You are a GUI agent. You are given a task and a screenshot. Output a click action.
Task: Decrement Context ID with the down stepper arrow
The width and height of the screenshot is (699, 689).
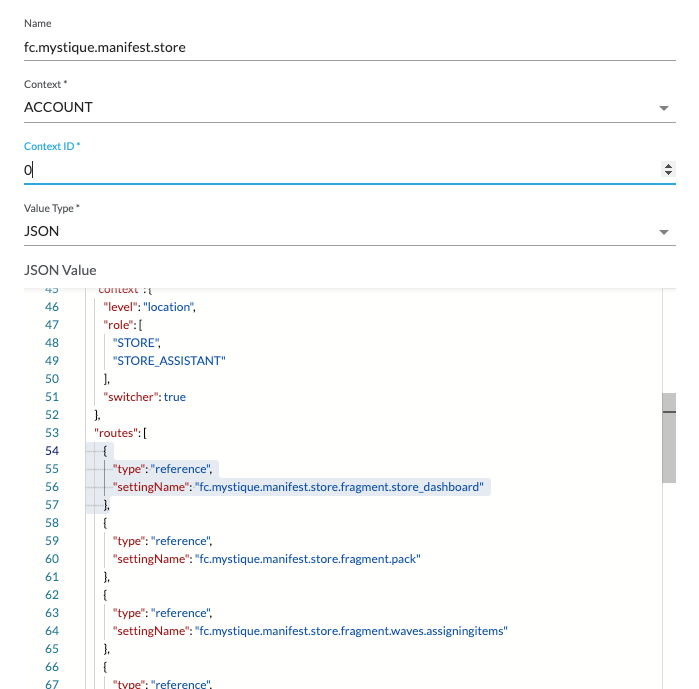pos(669,174)
